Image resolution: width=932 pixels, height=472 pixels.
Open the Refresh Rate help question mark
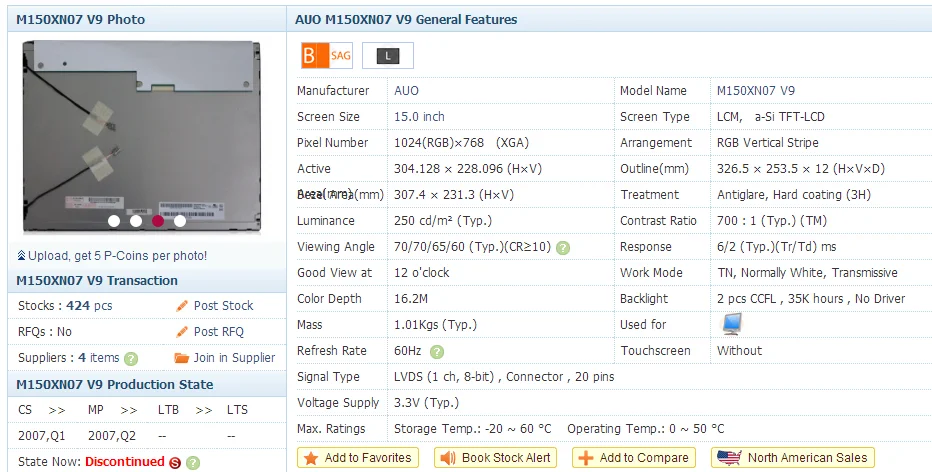click(x=437, y=351)
